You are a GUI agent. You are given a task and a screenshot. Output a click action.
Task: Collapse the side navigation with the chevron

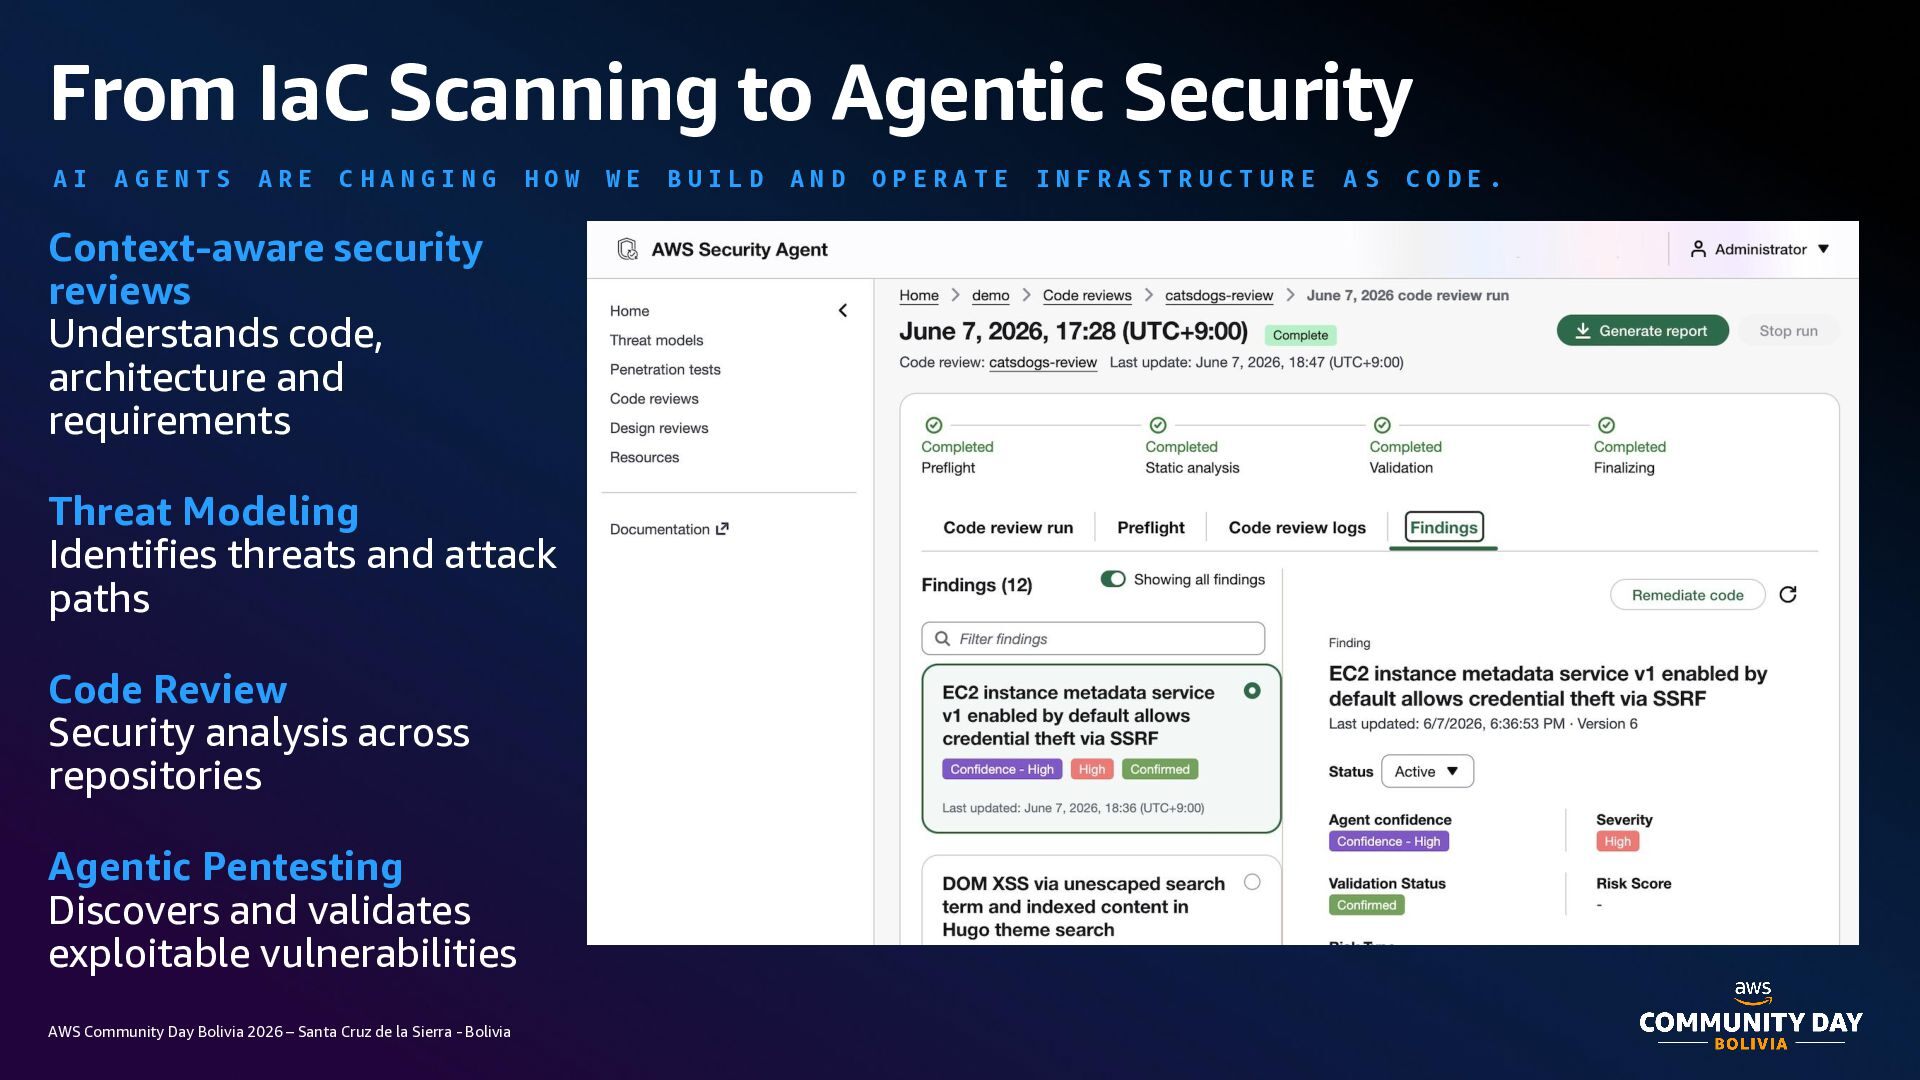[x=843, y=310]
